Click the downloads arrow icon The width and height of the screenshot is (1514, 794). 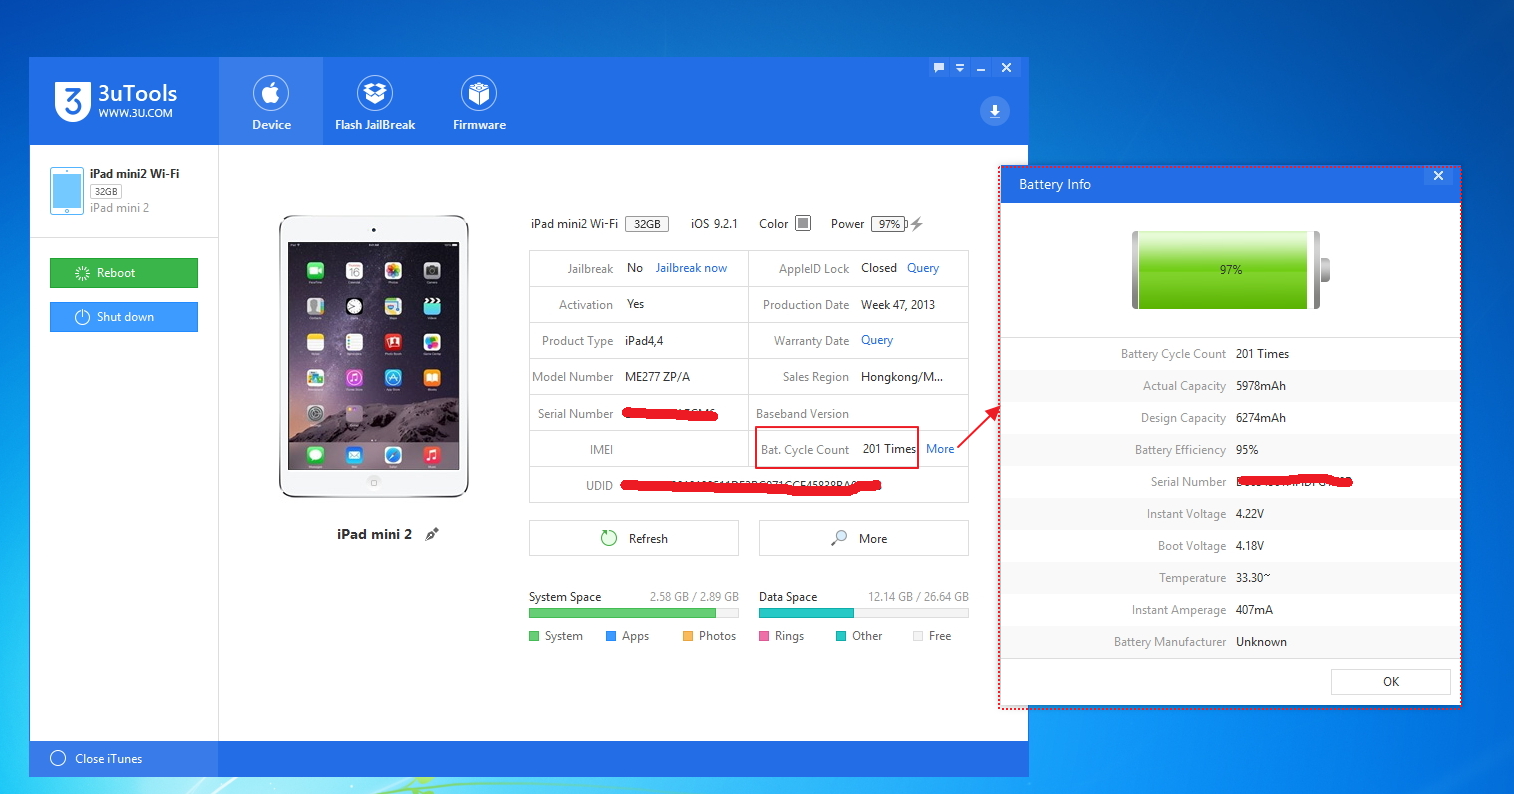[x=994, y=111]
